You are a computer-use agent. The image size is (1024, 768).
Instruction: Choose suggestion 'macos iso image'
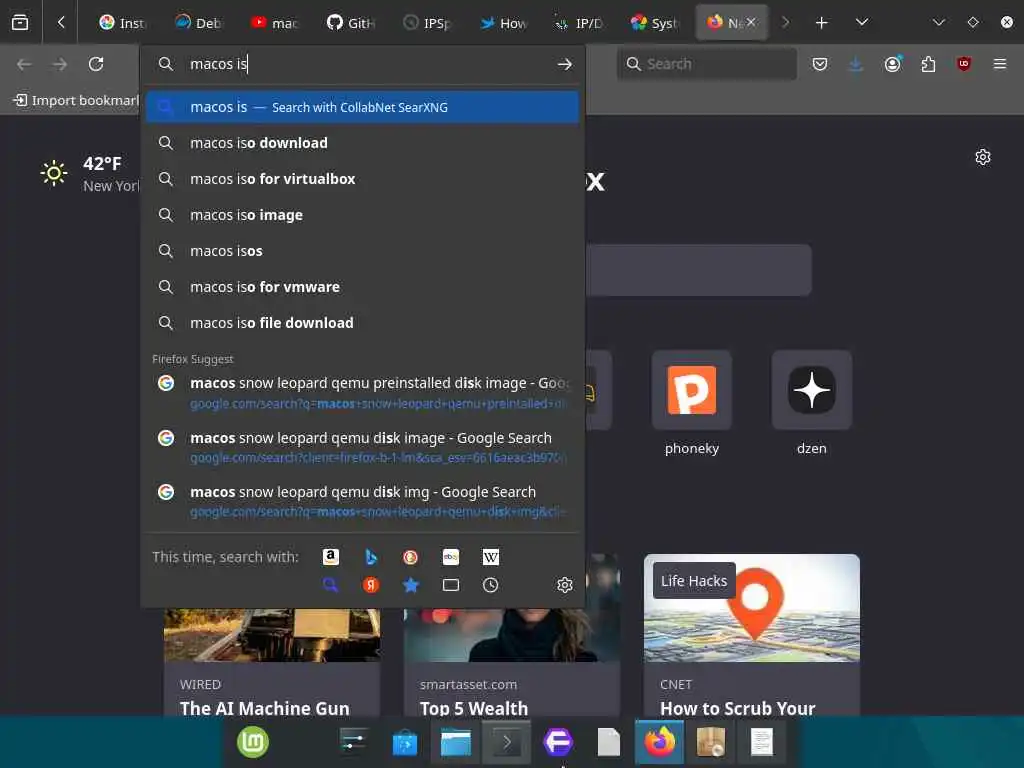click(x=362, y=215)
